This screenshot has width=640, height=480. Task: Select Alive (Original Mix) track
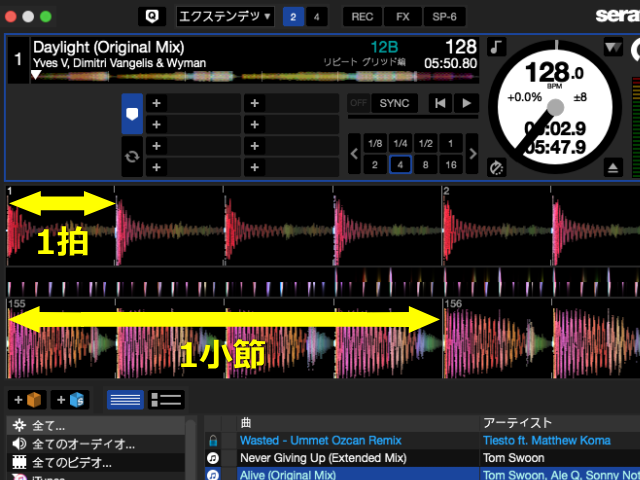pyautogui.click(x=288, y=475)
